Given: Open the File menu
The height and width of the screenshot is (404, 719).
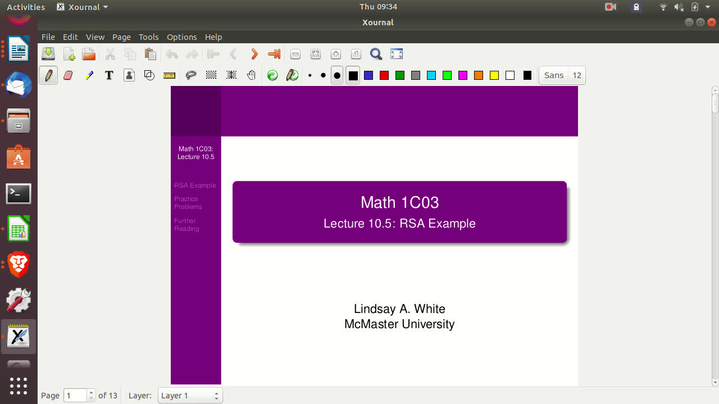Looking at the screenshot, I should 48,37.
